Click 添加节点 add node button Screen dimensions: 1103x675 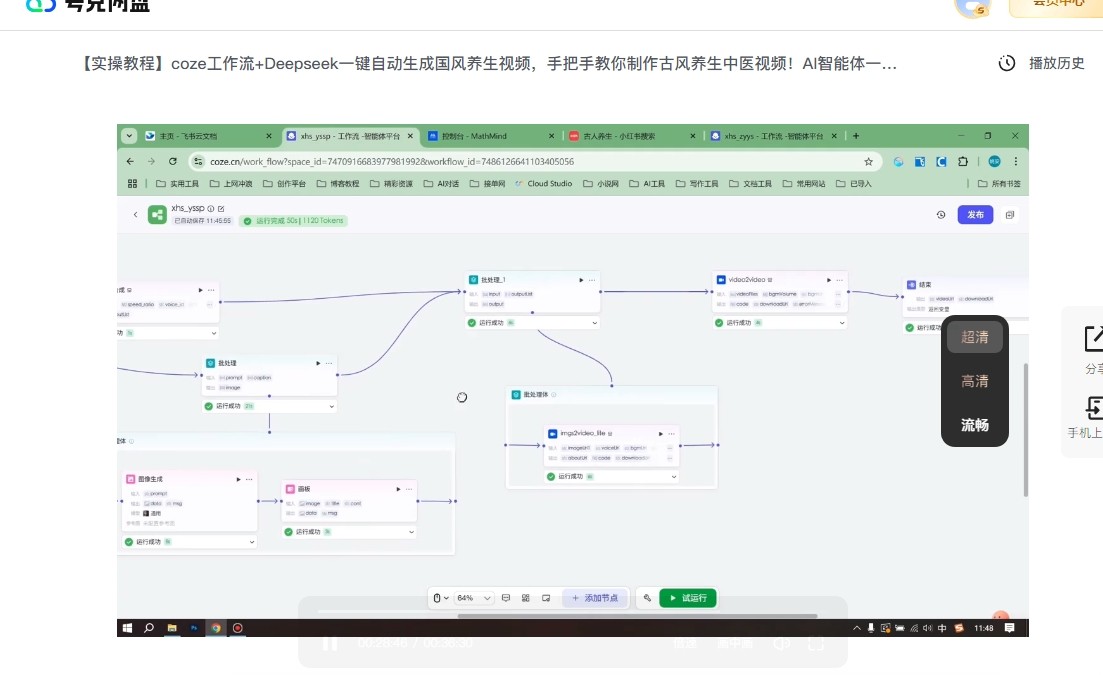point(595,598)
